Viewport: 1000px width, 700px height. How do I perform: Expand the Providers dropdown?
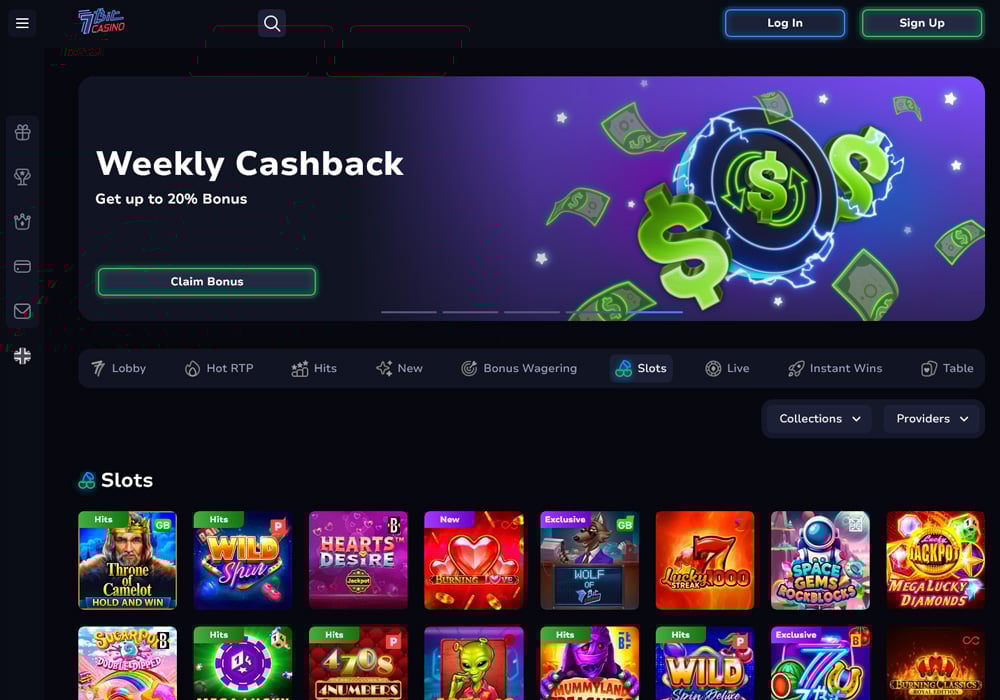[932, 419]
